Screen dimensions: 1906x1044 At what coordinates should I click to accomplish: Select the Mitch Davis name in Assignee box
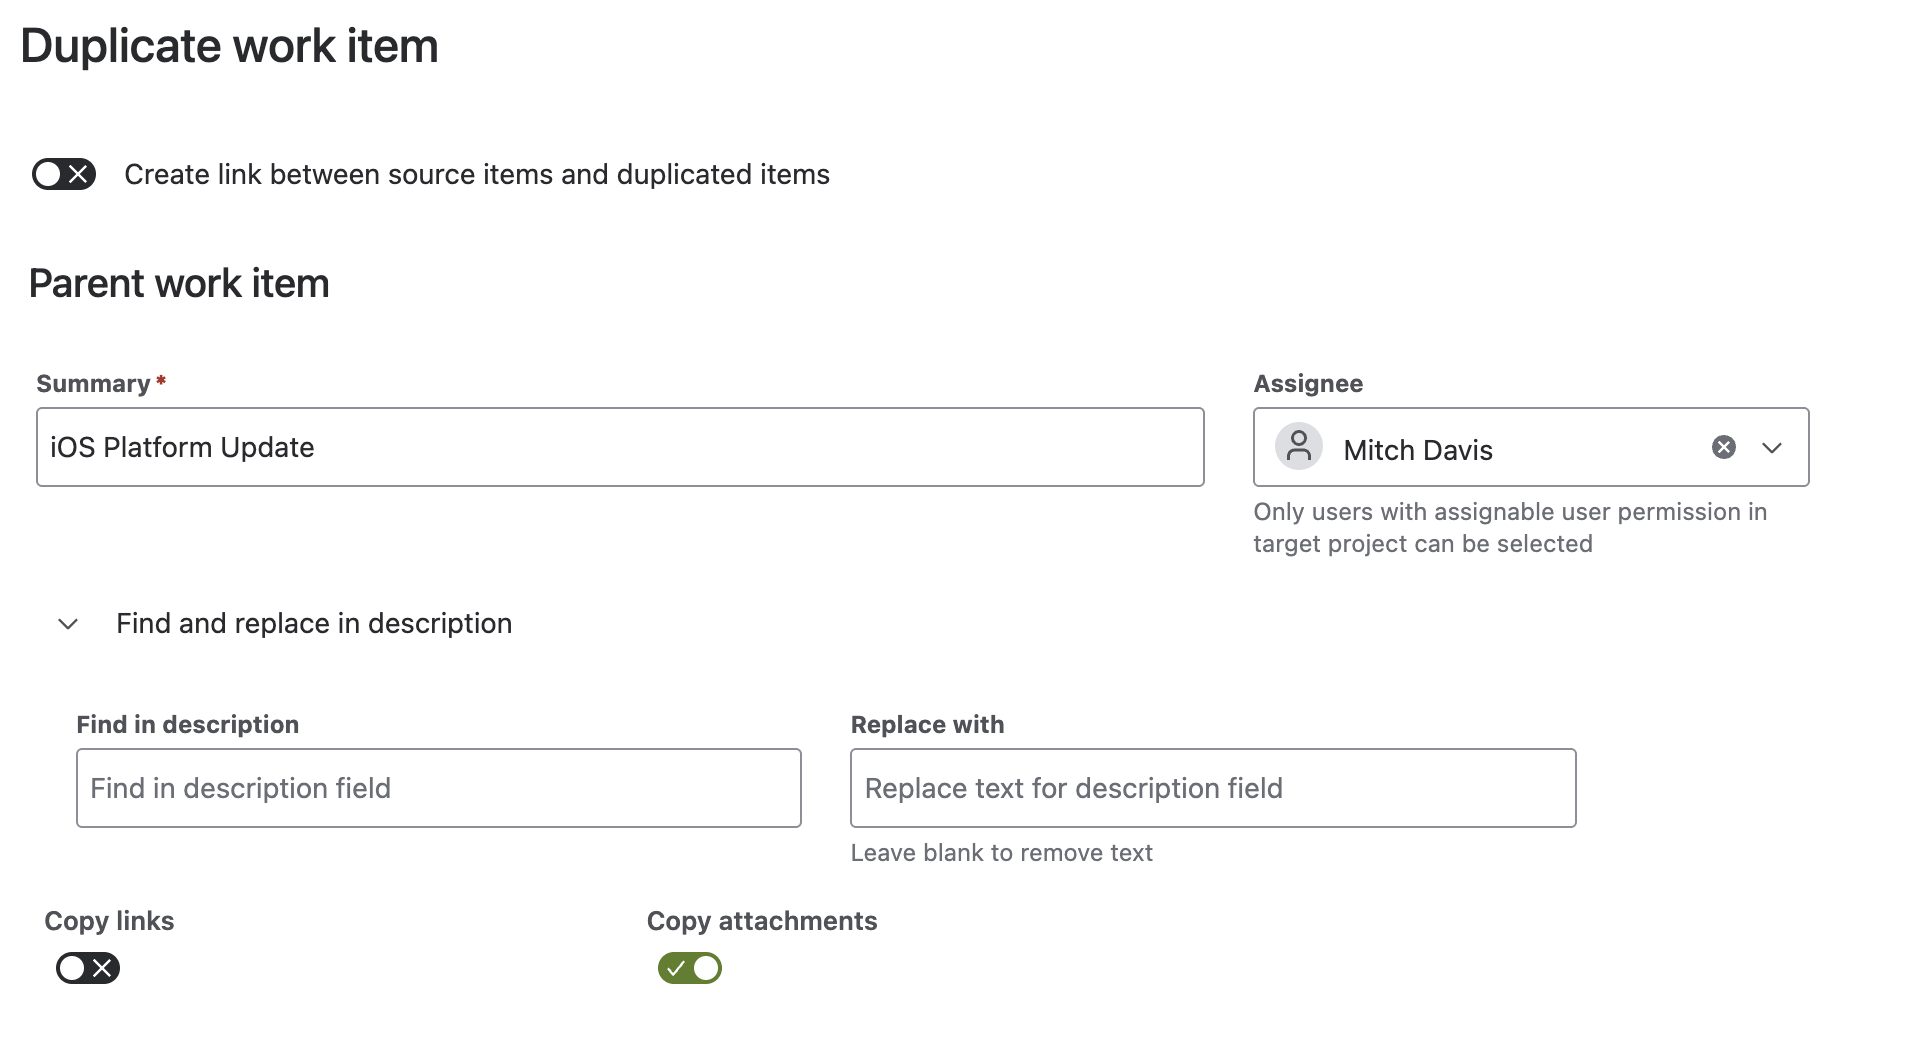click(x=1417, y=450)
